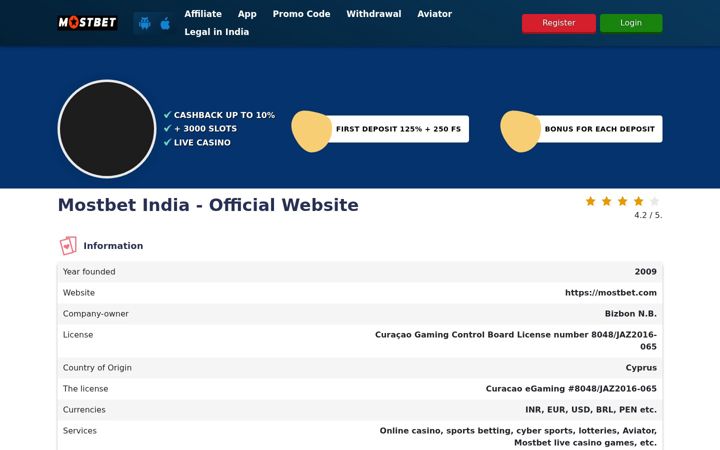
Task: Click the Cyprus value
Action: tap(641, 367)
